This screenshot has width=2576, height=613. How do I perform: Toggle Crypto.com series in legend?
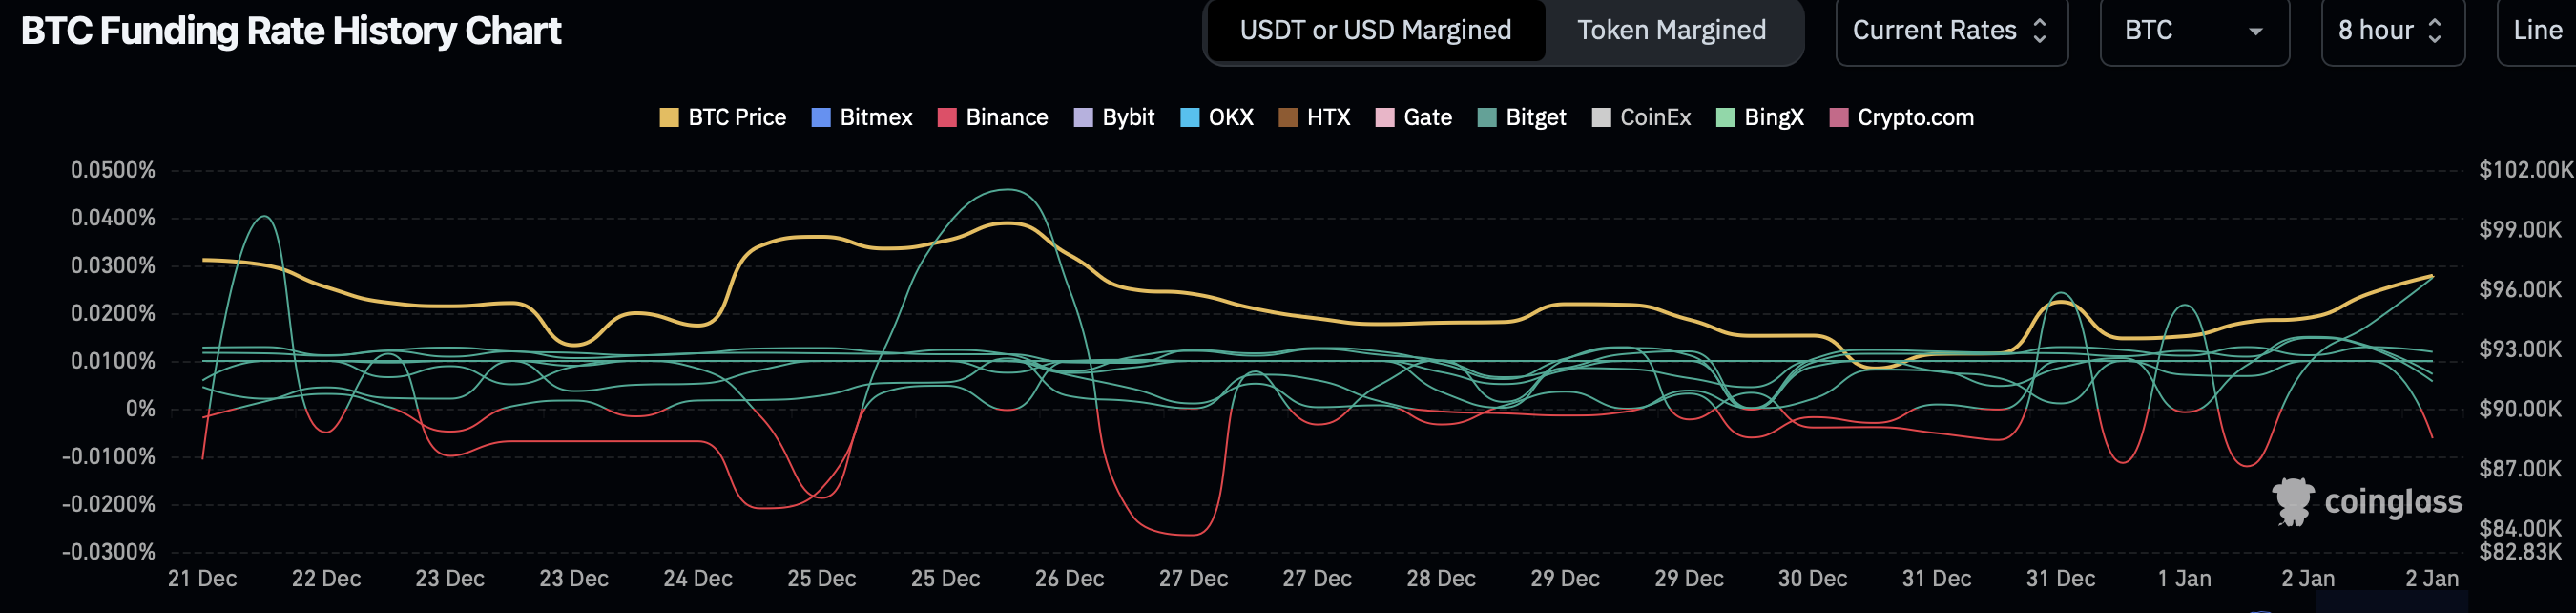click(1901, 117)
